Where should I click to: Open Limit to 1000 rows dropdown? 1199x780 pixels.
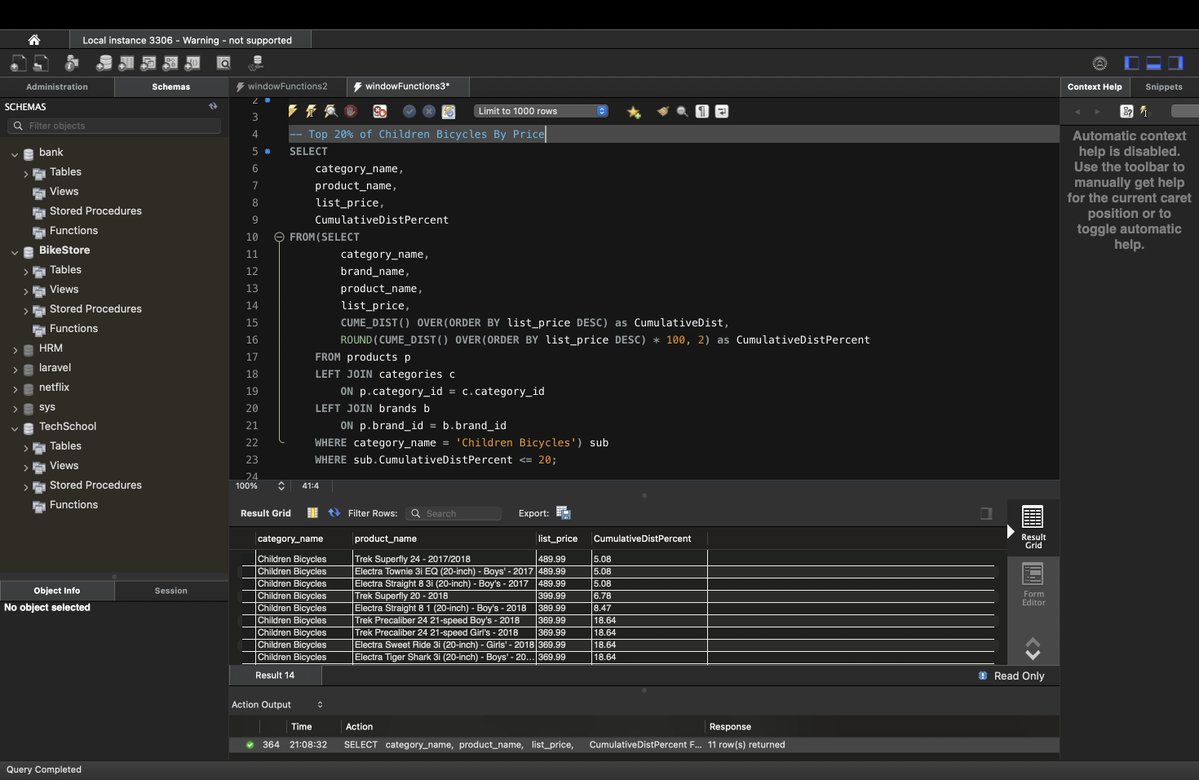click(x=541, y=111)
